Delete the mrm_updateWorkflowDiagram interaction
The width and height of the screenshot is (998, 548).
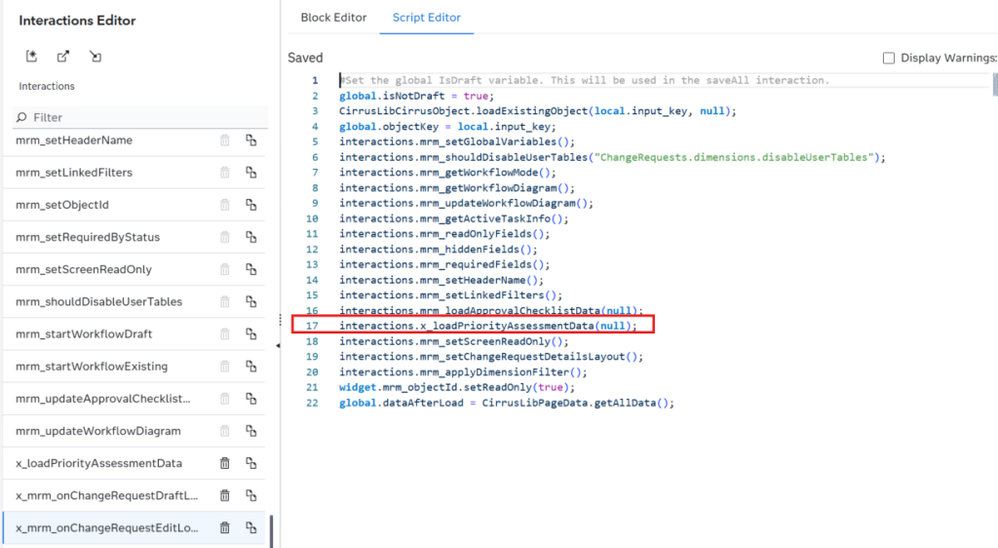pos(225,431)
